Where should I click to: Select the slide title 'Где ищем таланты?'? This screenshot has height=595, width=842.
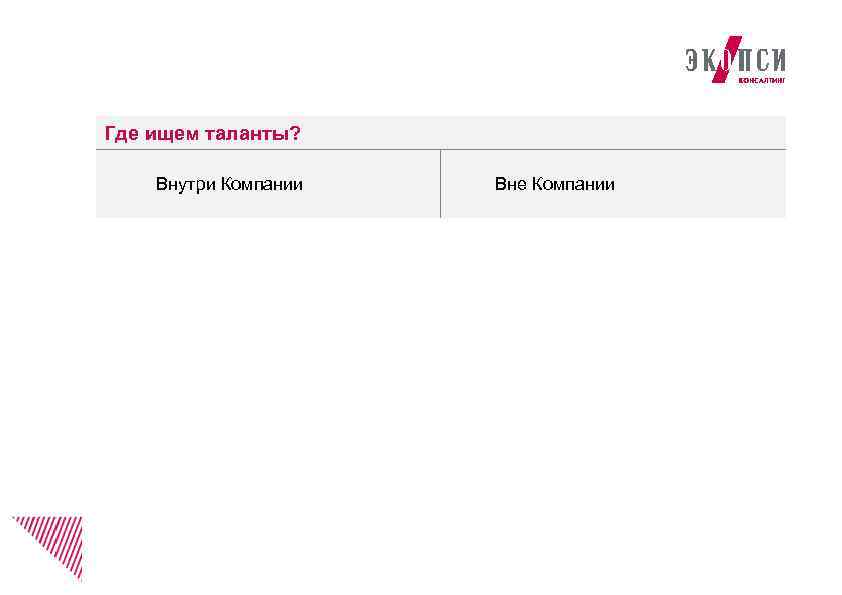point(202,133)
